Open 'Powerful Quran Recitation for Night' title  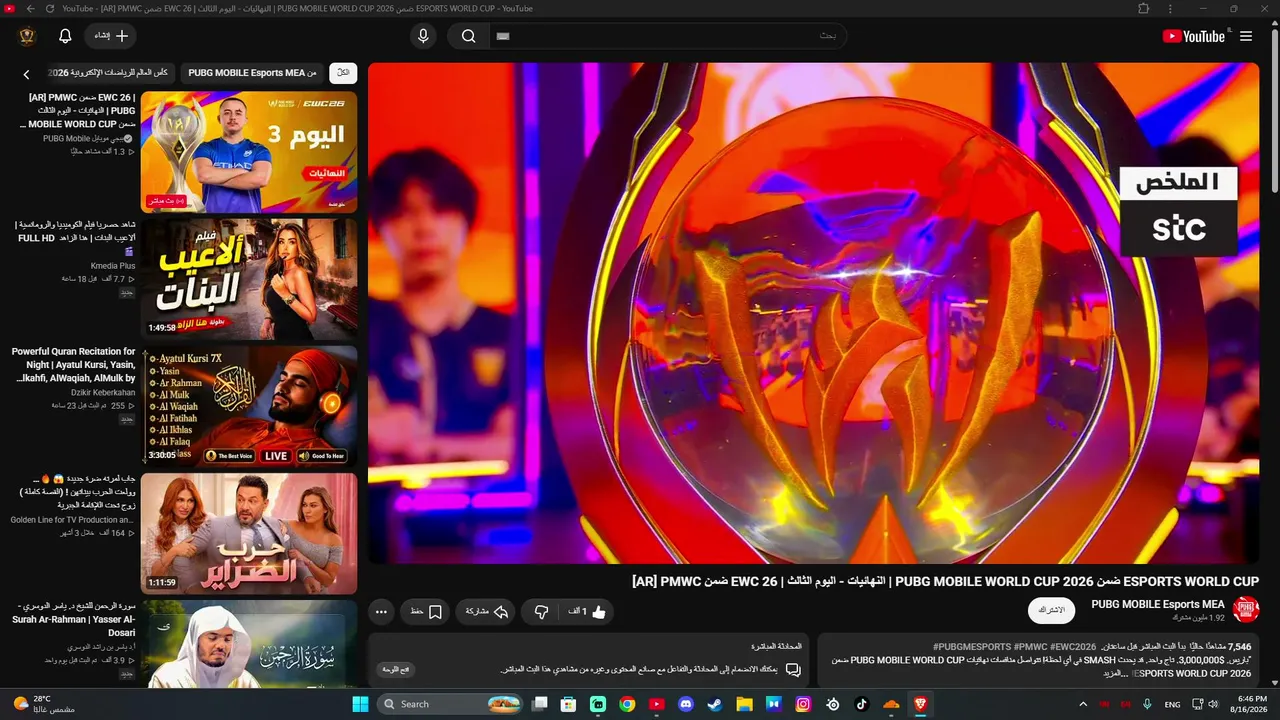(x=73, y=365)
